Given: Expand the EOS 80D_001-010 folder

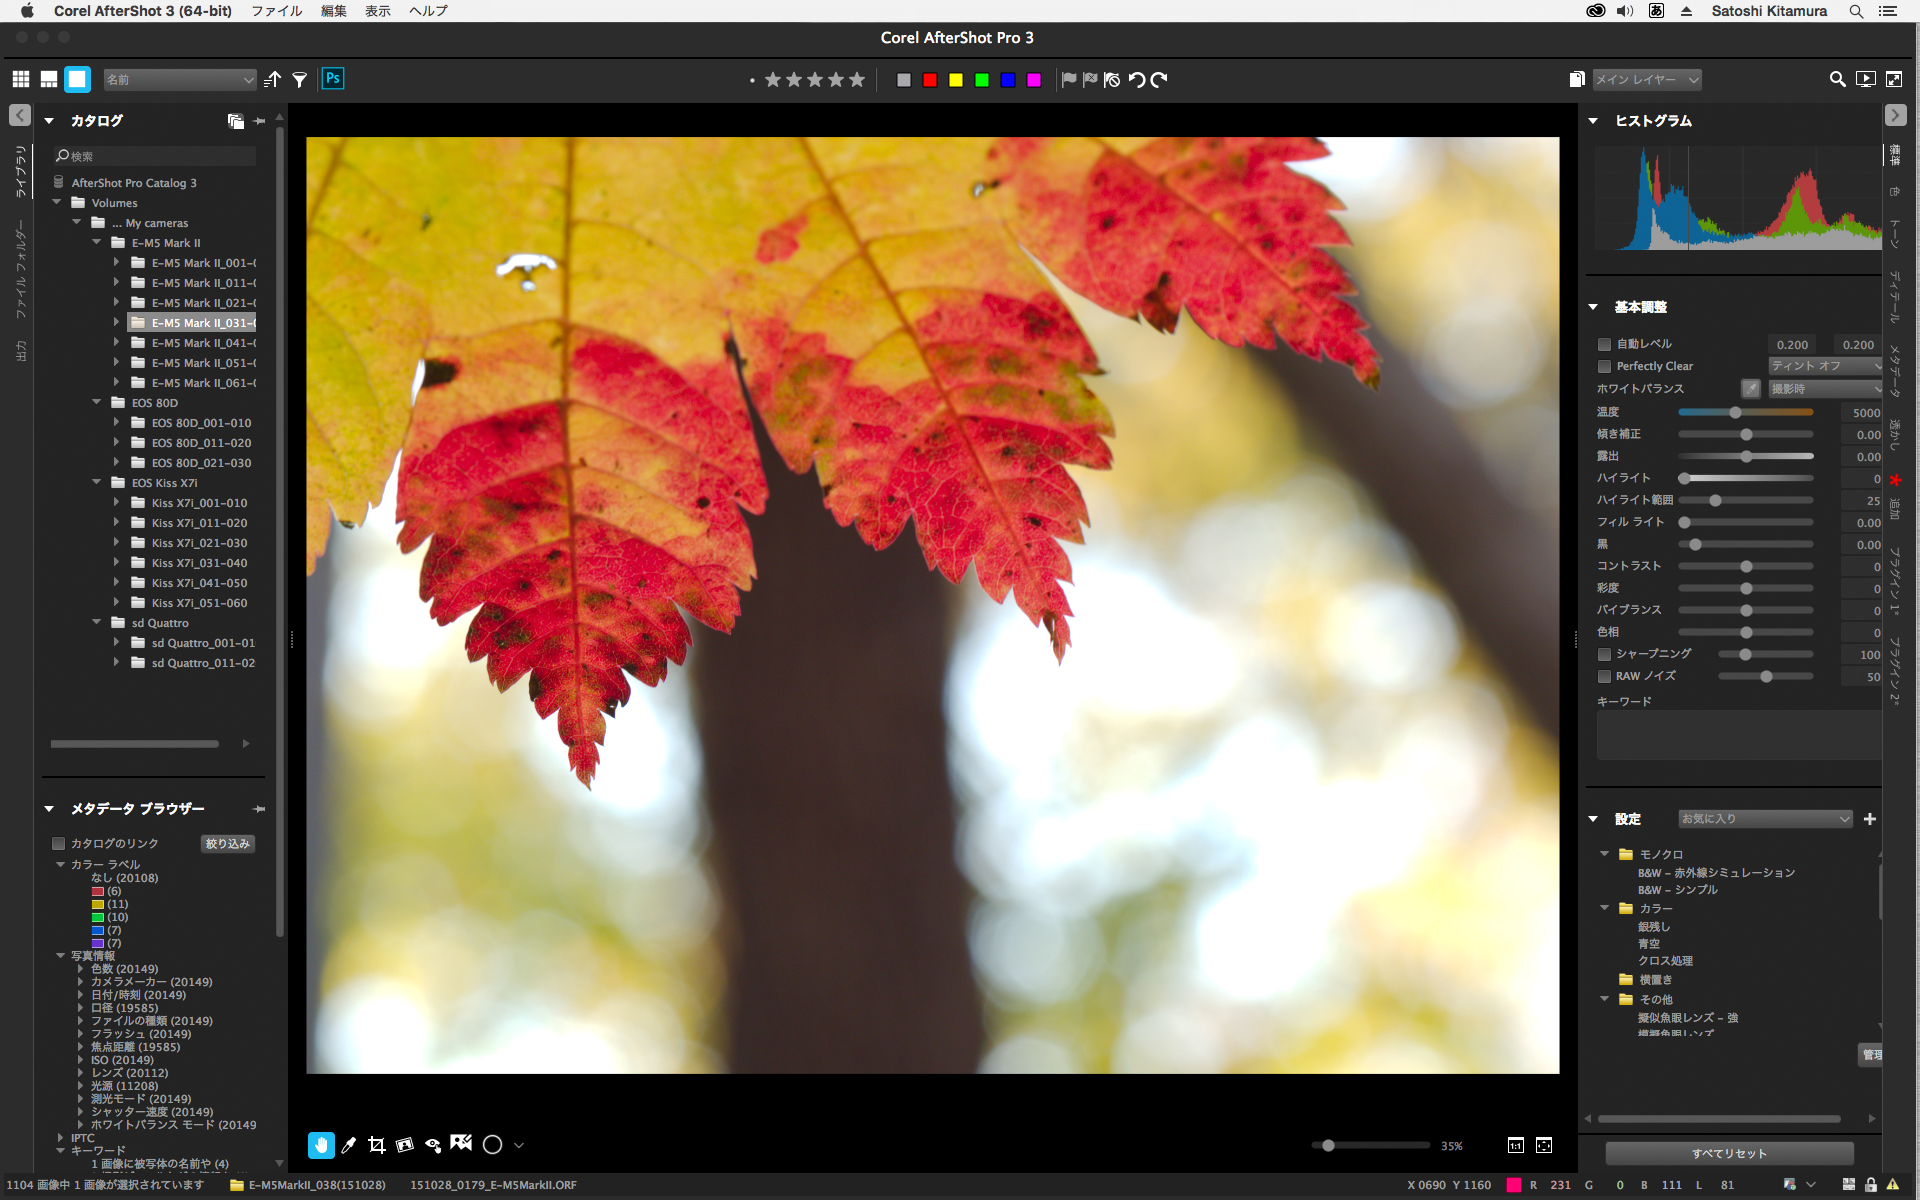Looking at the screenshot, I should point(117,423).
